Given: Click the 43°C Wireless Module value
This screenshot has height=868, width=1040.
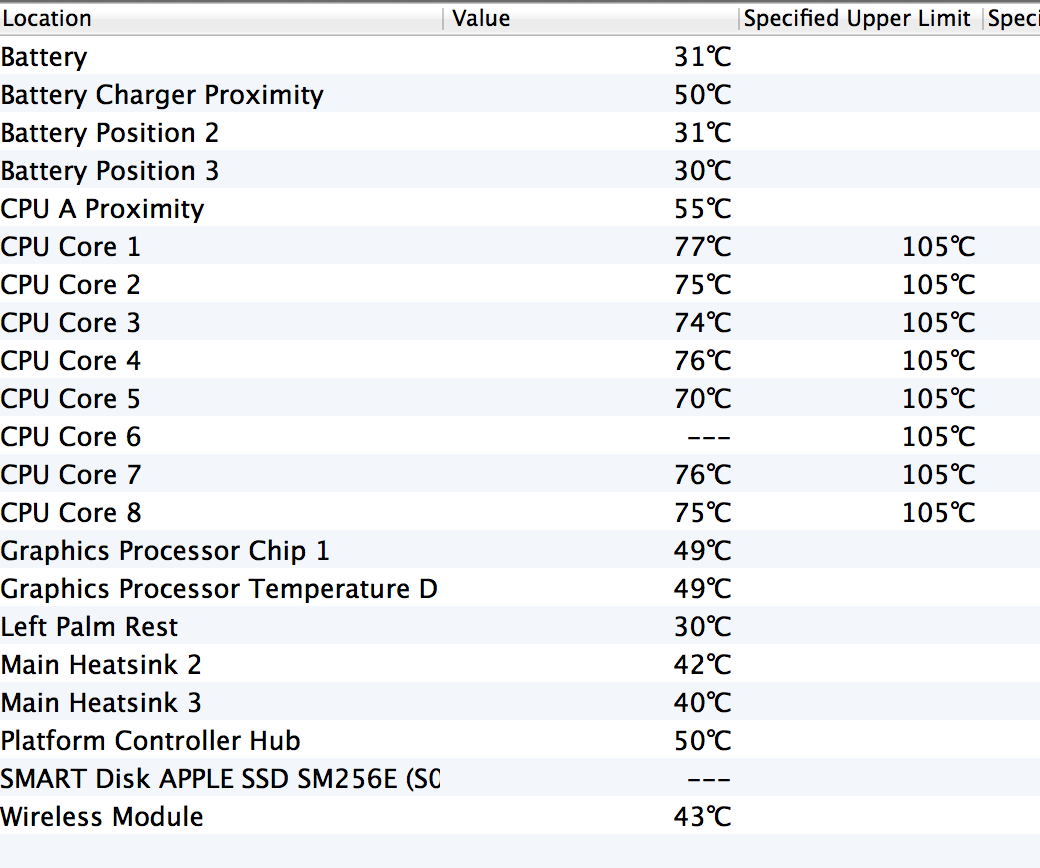Looking at the screenshot, I should (702, 816).
